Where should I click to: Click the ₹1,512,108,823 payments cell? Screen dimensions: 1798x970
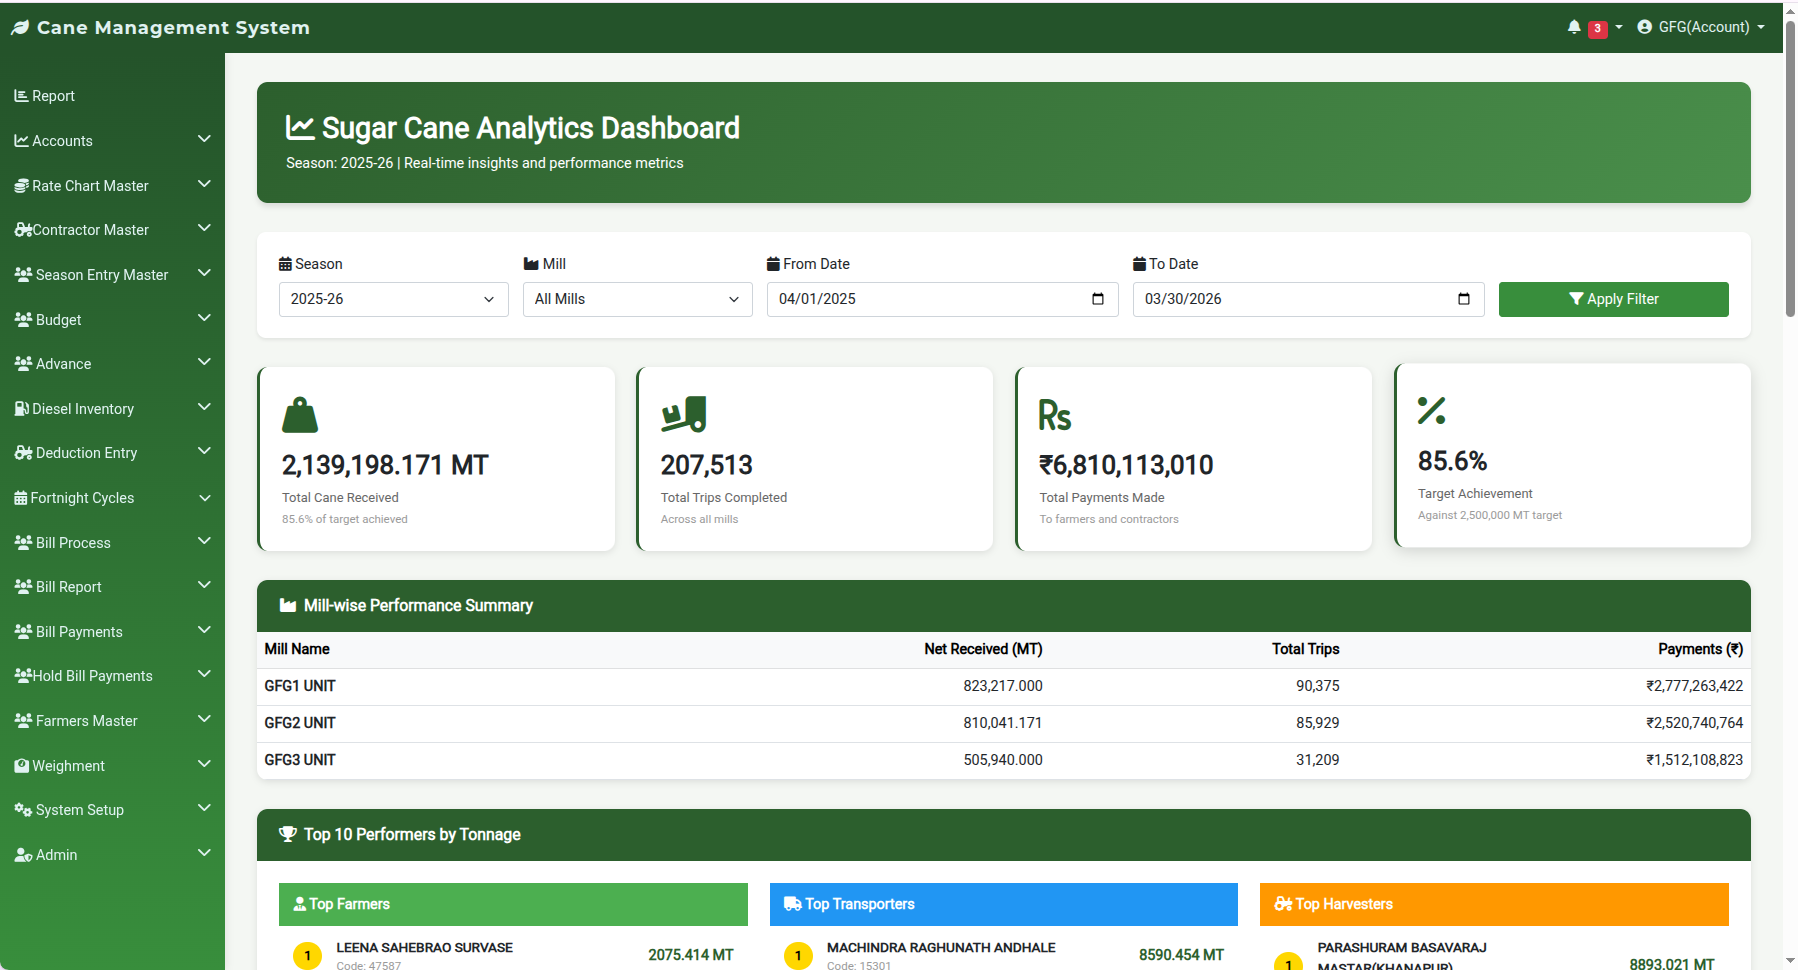click(1694, 760)
